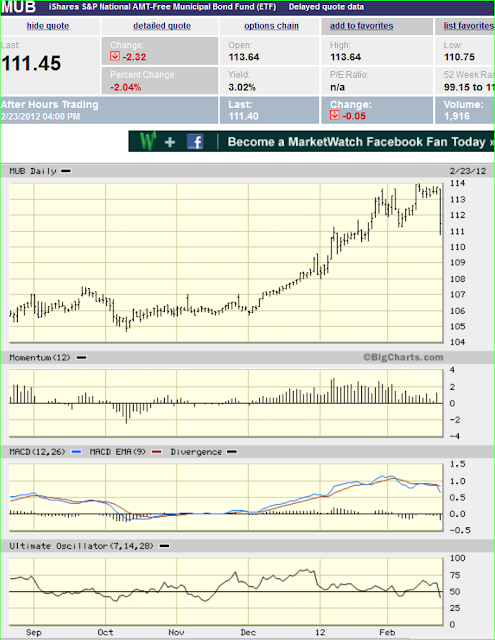Click the Low value 110.75
Image resolution: width=495 pixels, height=640 pixels.
tap(459, 57)
